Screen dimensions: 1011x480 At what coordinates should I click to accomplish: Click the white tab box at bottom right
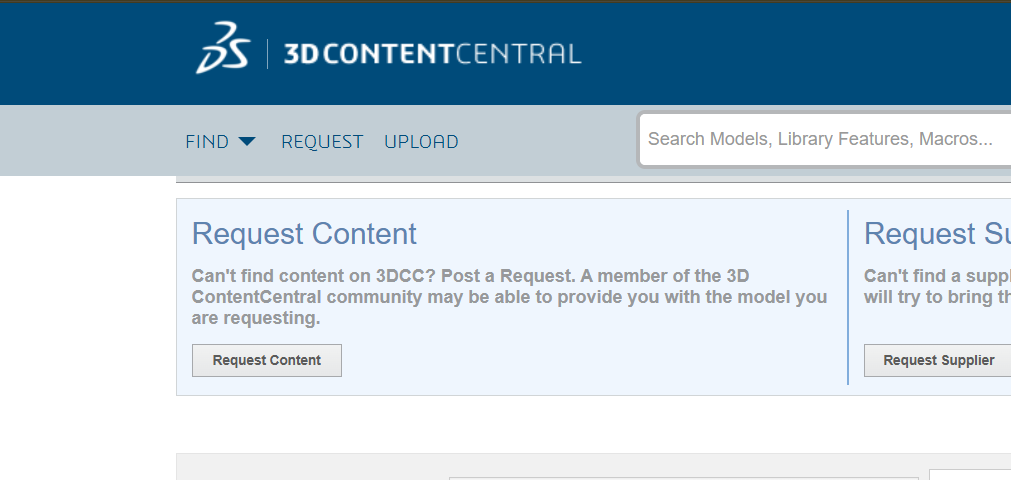pyautogui.click(x=969, y=475)
